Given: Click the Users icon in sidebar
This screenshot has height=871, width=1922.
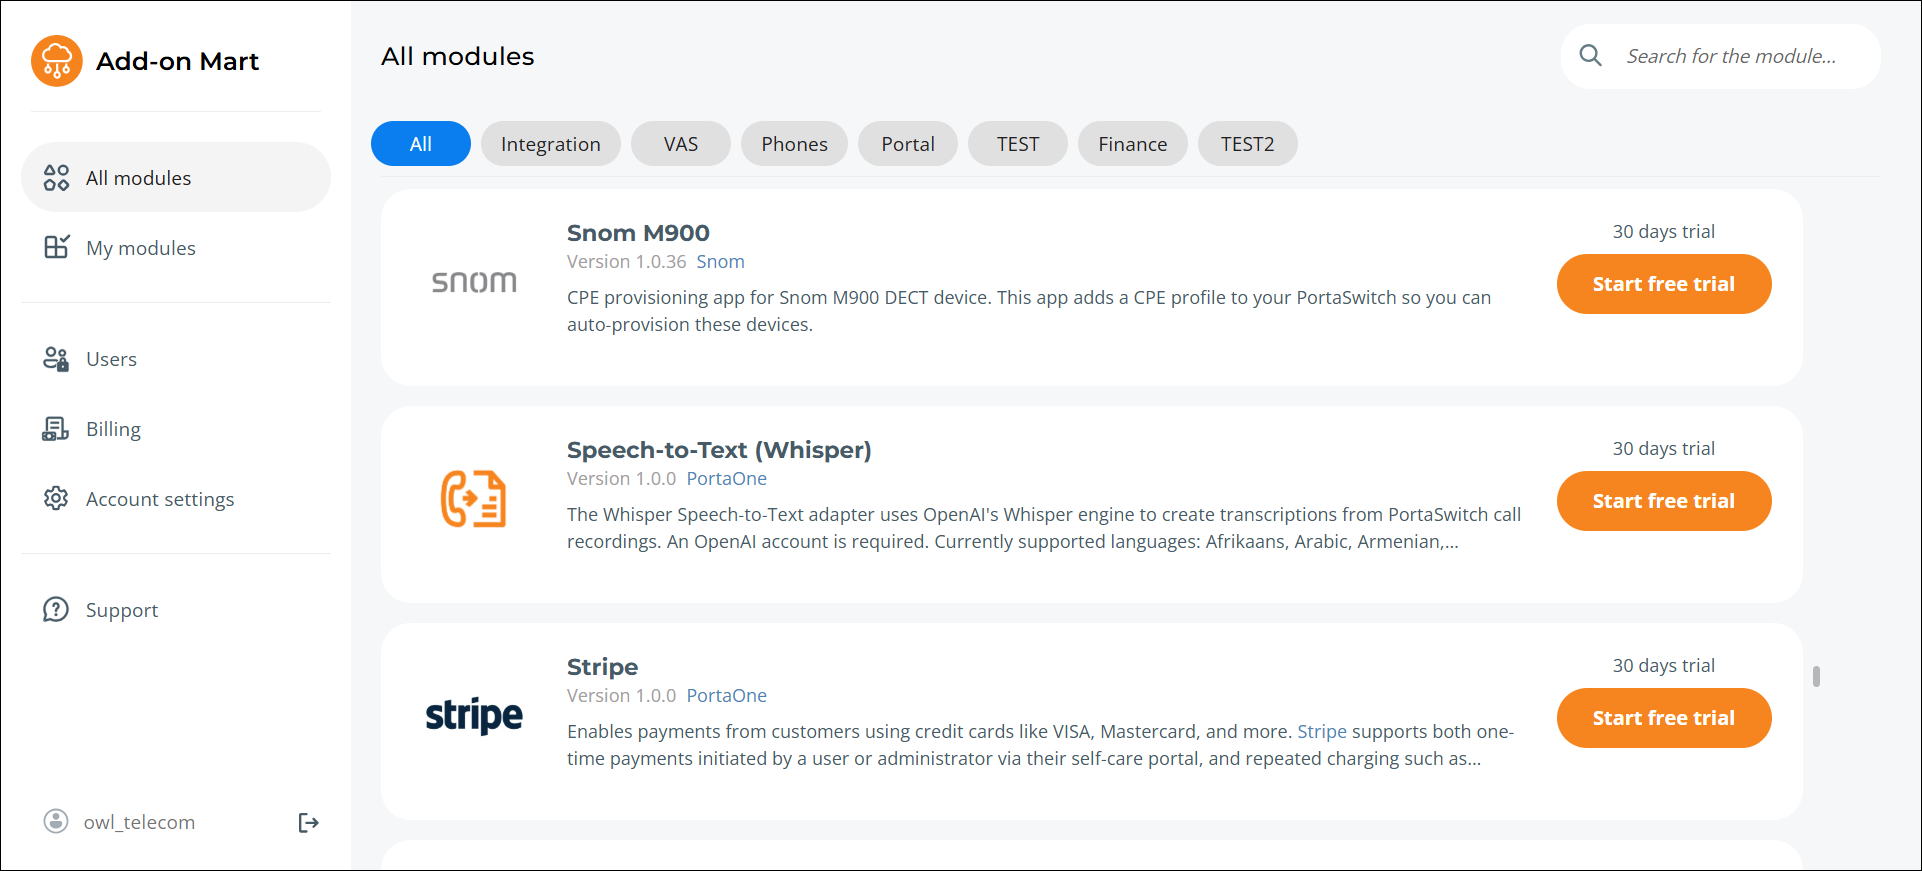Looking at the screenshot, I should tap(56, 359).
